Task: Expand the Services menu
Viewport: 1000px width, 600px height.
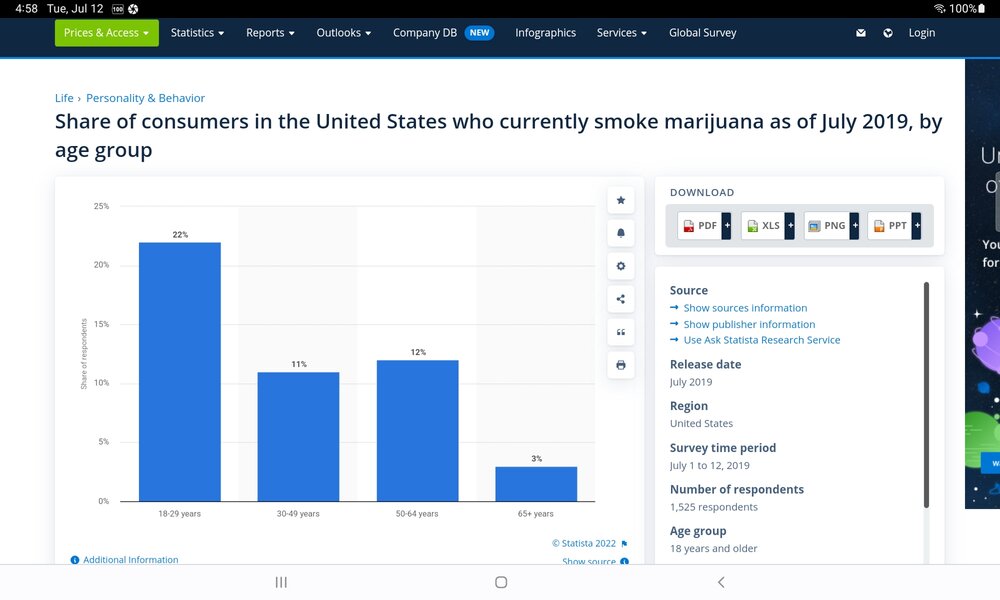Action: 622,33
